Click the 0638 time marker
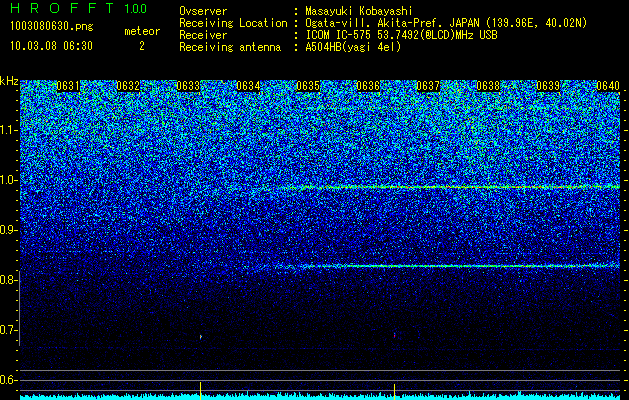Viewport: 629px width, 400px height. pos(488,86)
